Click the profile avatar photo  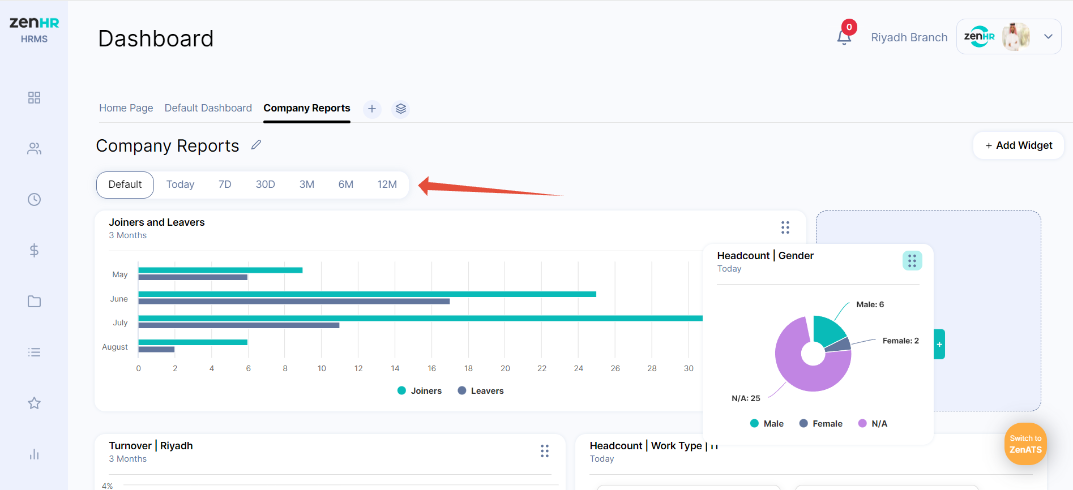(x=1016, y=37)
